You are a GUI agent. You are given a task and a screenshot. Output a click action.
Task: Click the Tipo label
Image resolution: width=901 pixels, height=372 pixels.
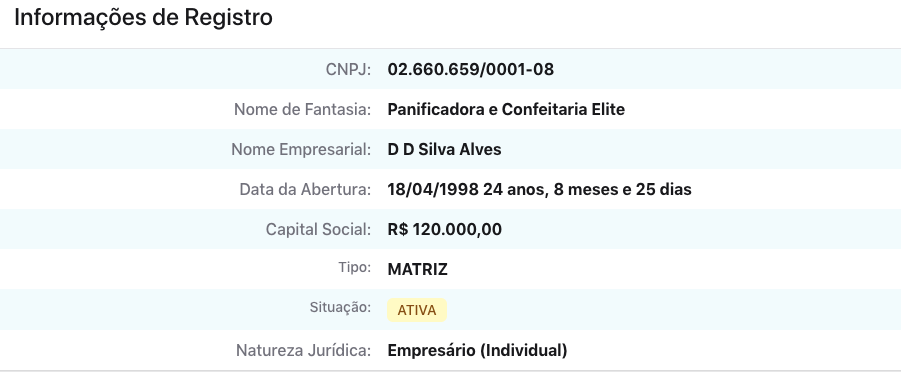[355, 267]
